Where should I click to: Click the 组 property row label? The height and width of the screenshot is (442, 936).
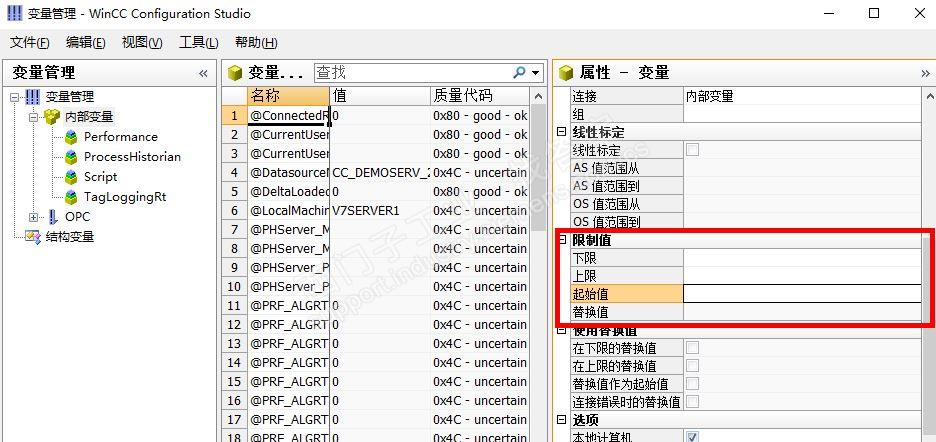click(578, 114)
